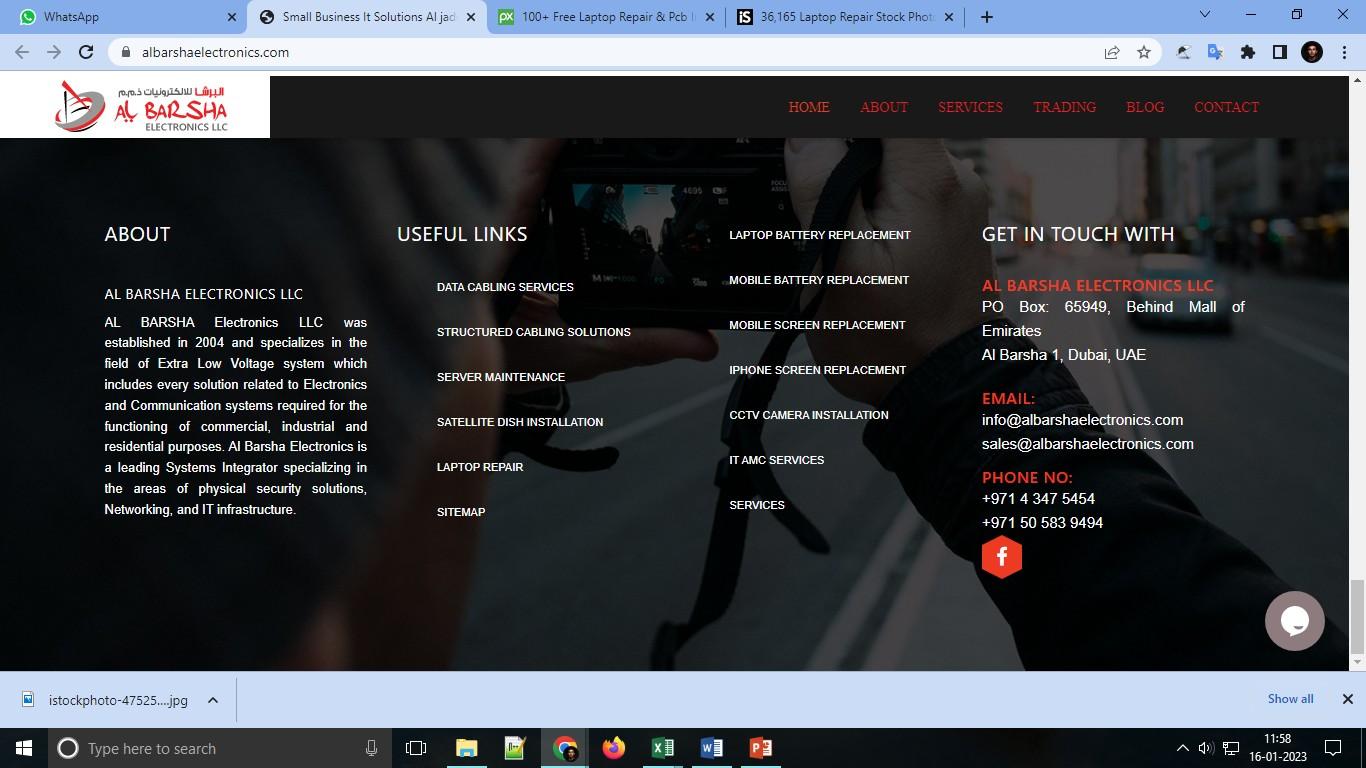The image size is (1366, 768).
Task: Switch to 100+ Free Laptop Repair tab
Action: click(x=606, y=17)
